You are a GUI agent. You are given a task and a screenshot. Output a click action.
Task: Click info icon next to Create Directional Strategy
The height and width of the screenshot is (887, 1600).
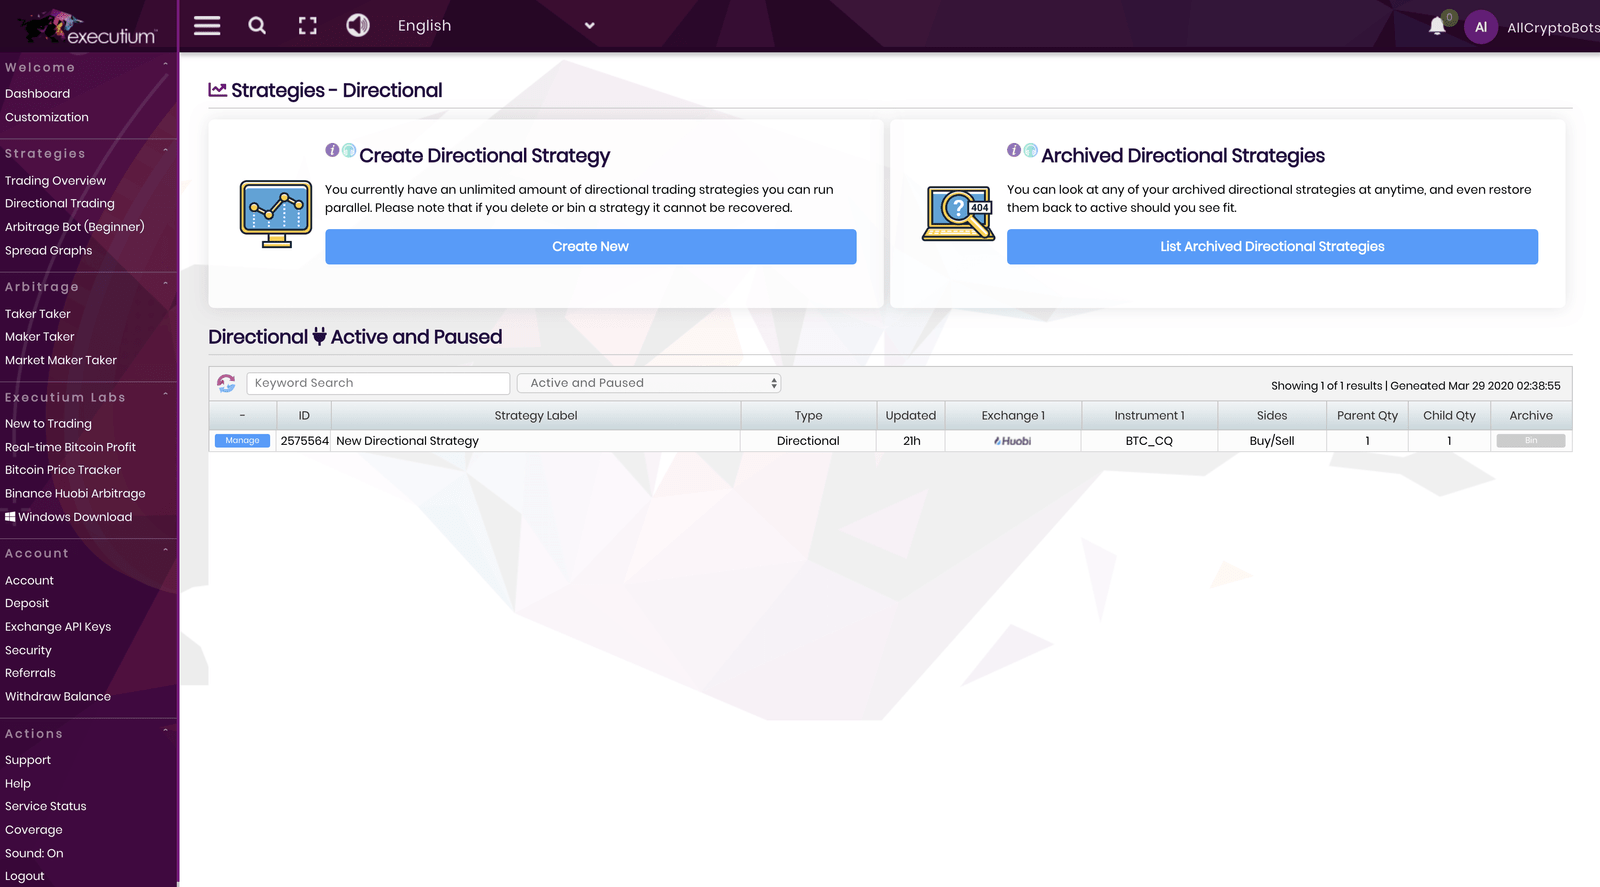click(332, 150)
